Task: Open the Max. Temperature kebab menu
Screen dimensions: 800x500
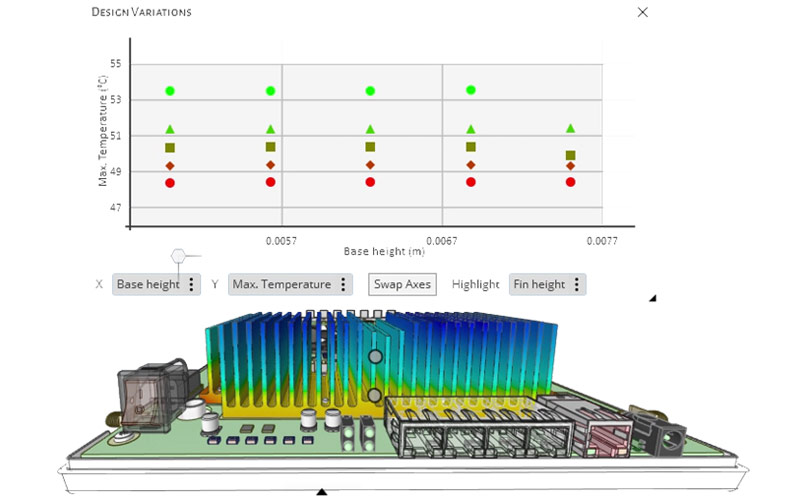Action: pyautogui.click(x=343, y=285)
